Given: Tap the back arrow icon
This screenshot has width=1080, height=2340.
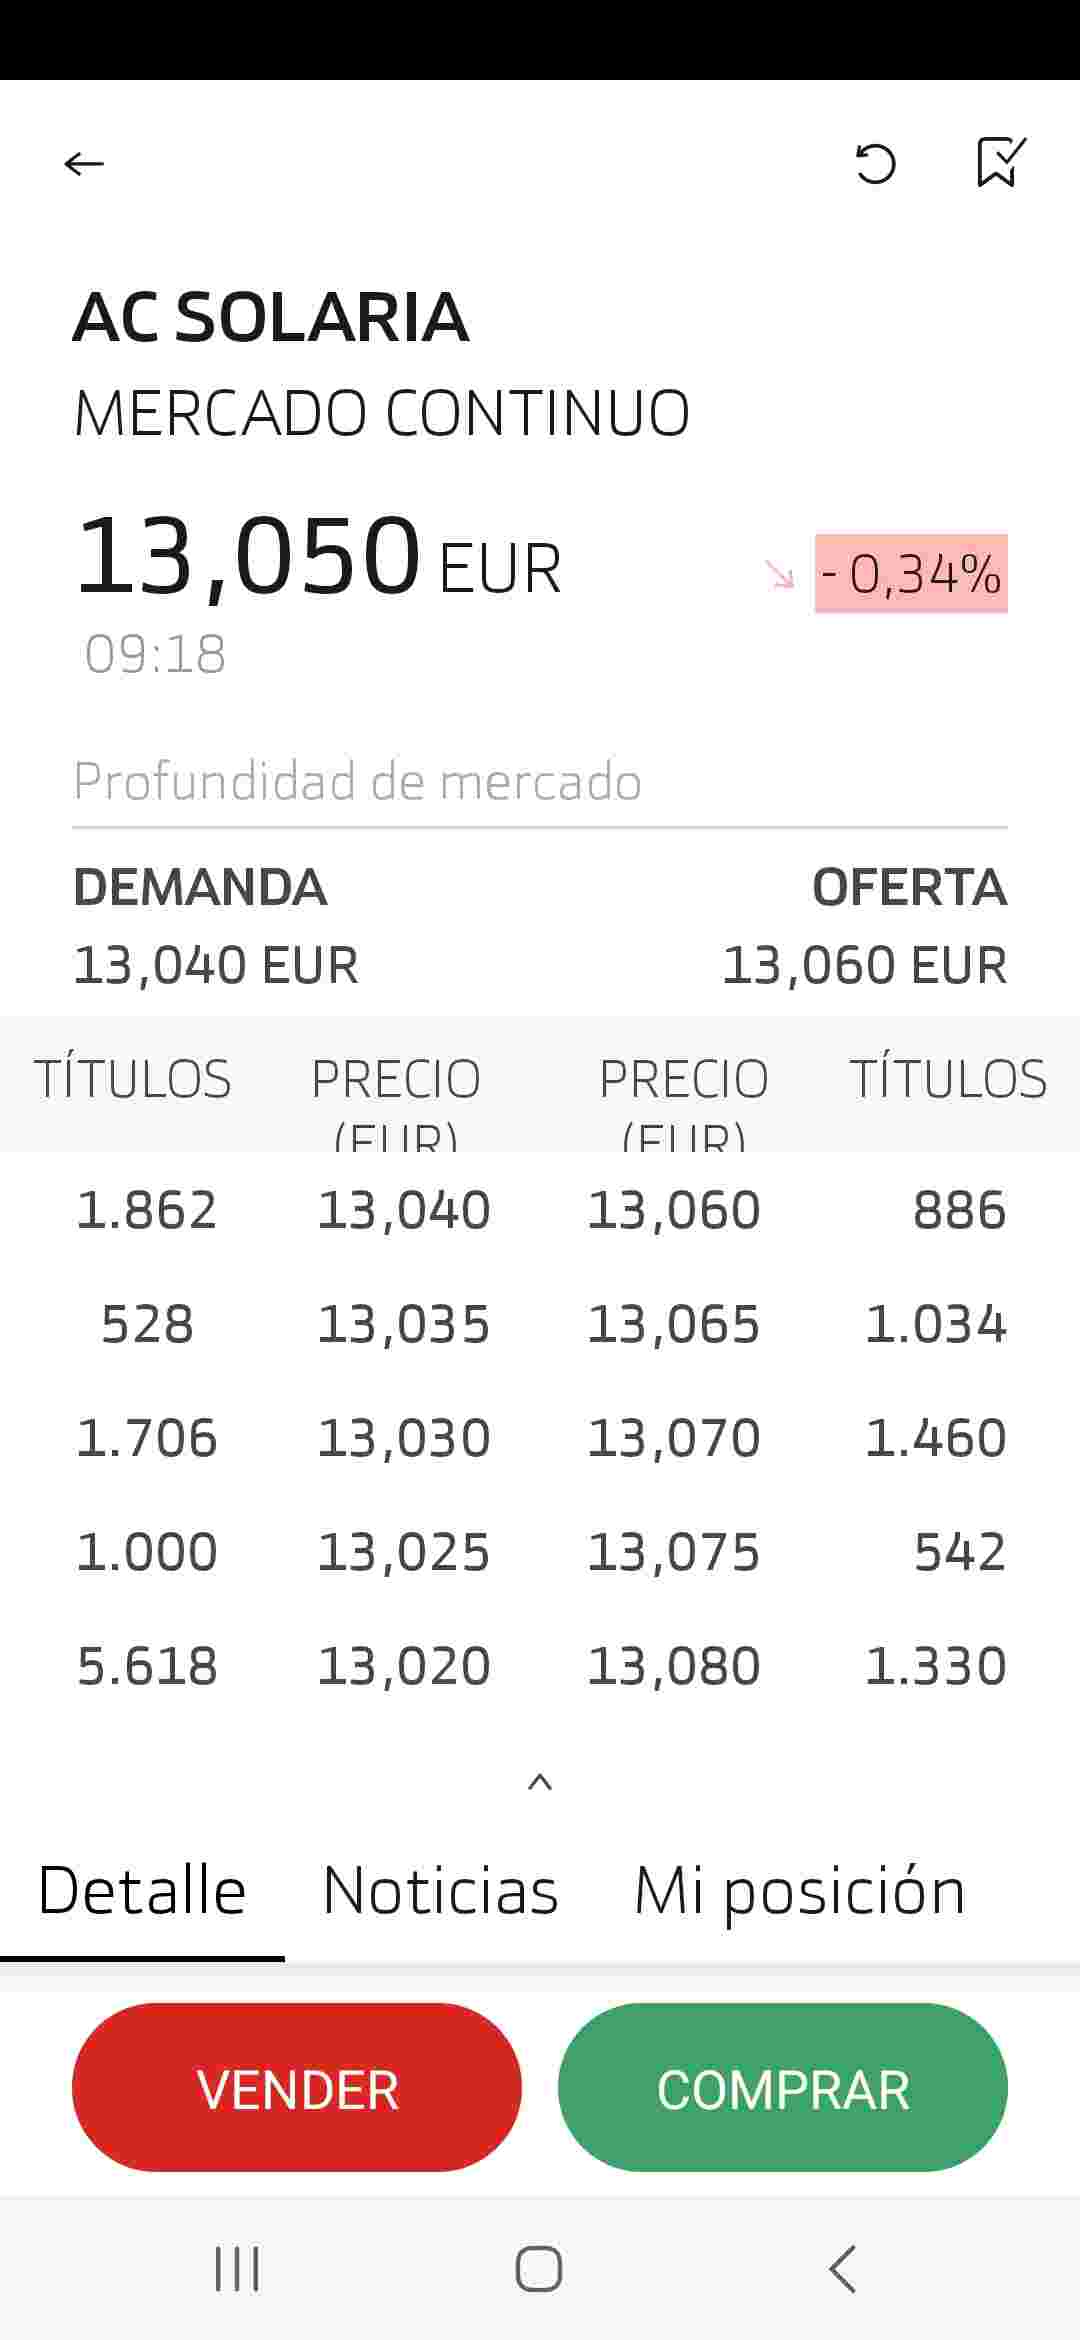Looking at the screenshot, I should [84, 163].
